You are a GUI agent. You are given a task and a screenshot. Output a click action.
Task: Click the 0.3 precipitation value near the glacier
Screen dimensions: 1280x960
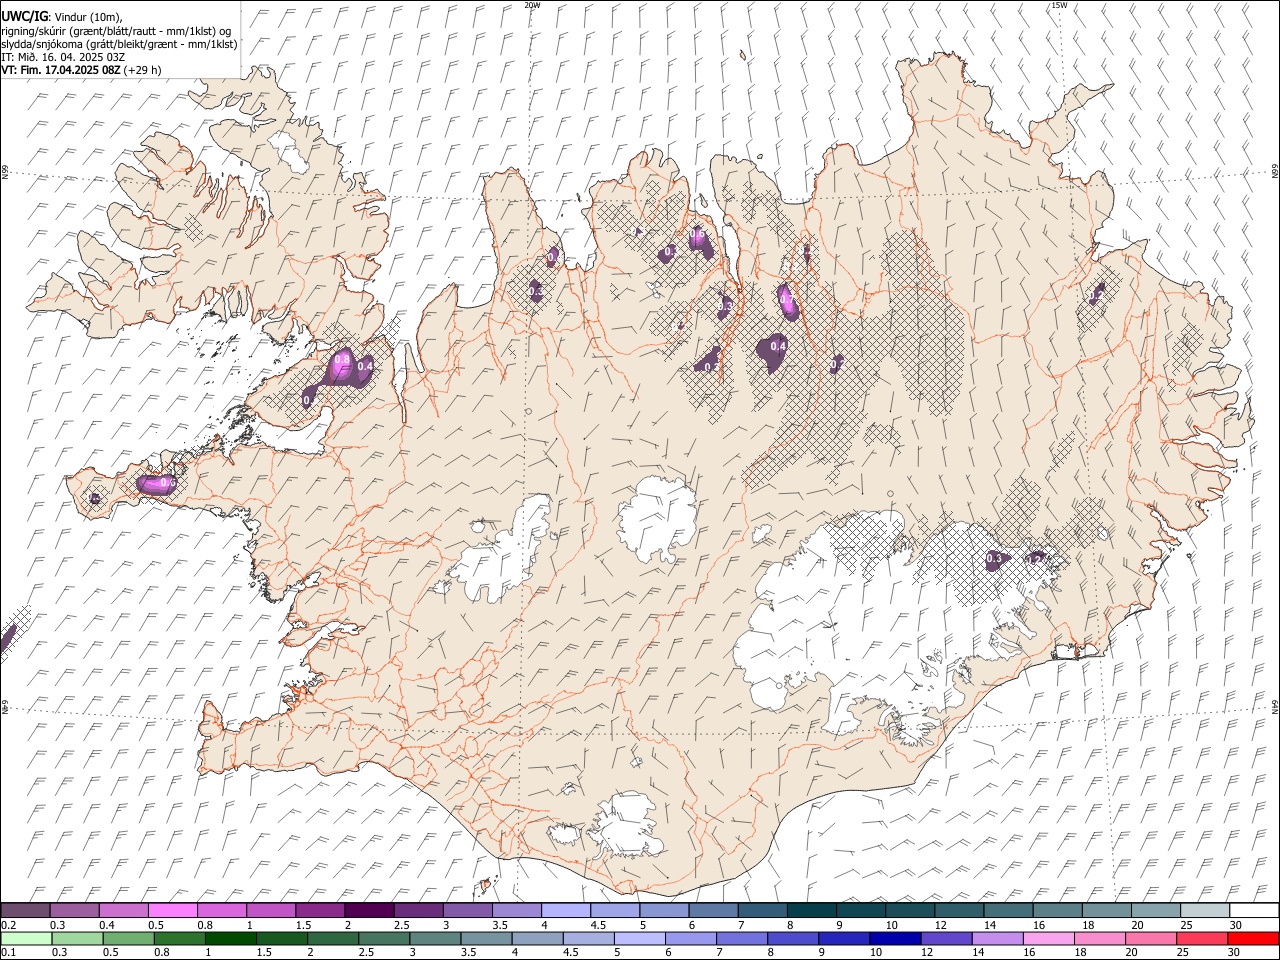pyautogui.click(x=994, y=558)
